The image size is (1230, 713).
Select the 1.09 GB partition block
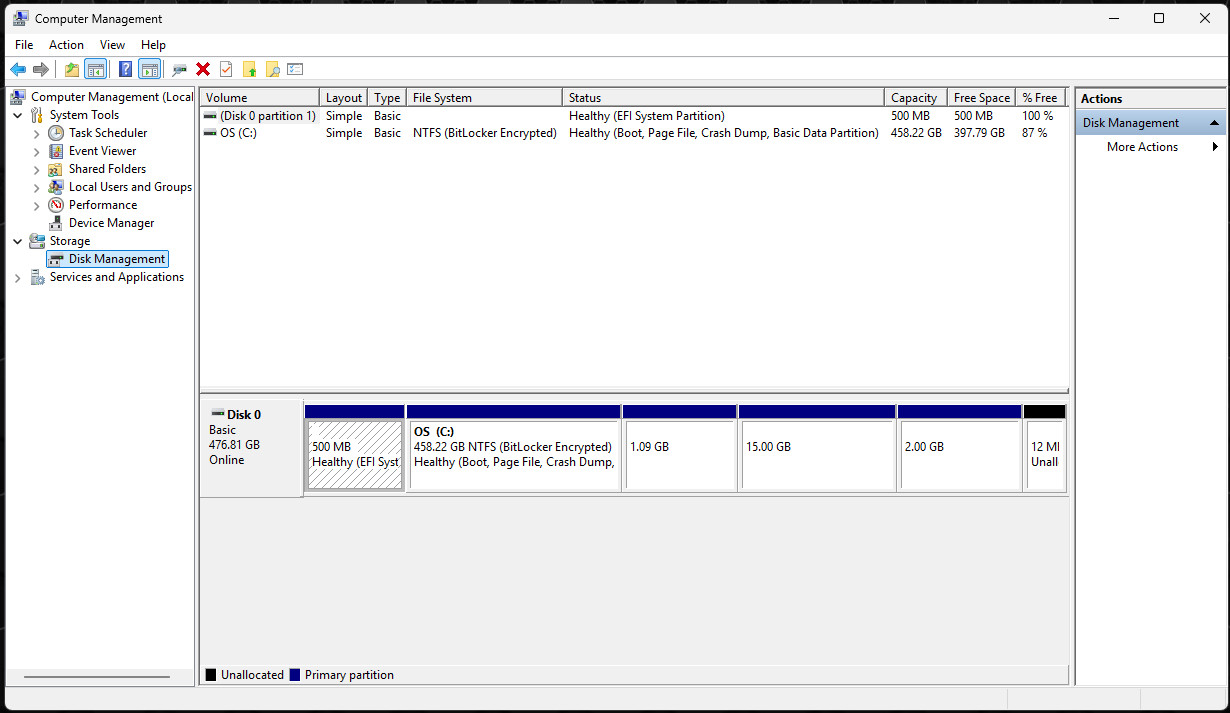coord(680,448)
